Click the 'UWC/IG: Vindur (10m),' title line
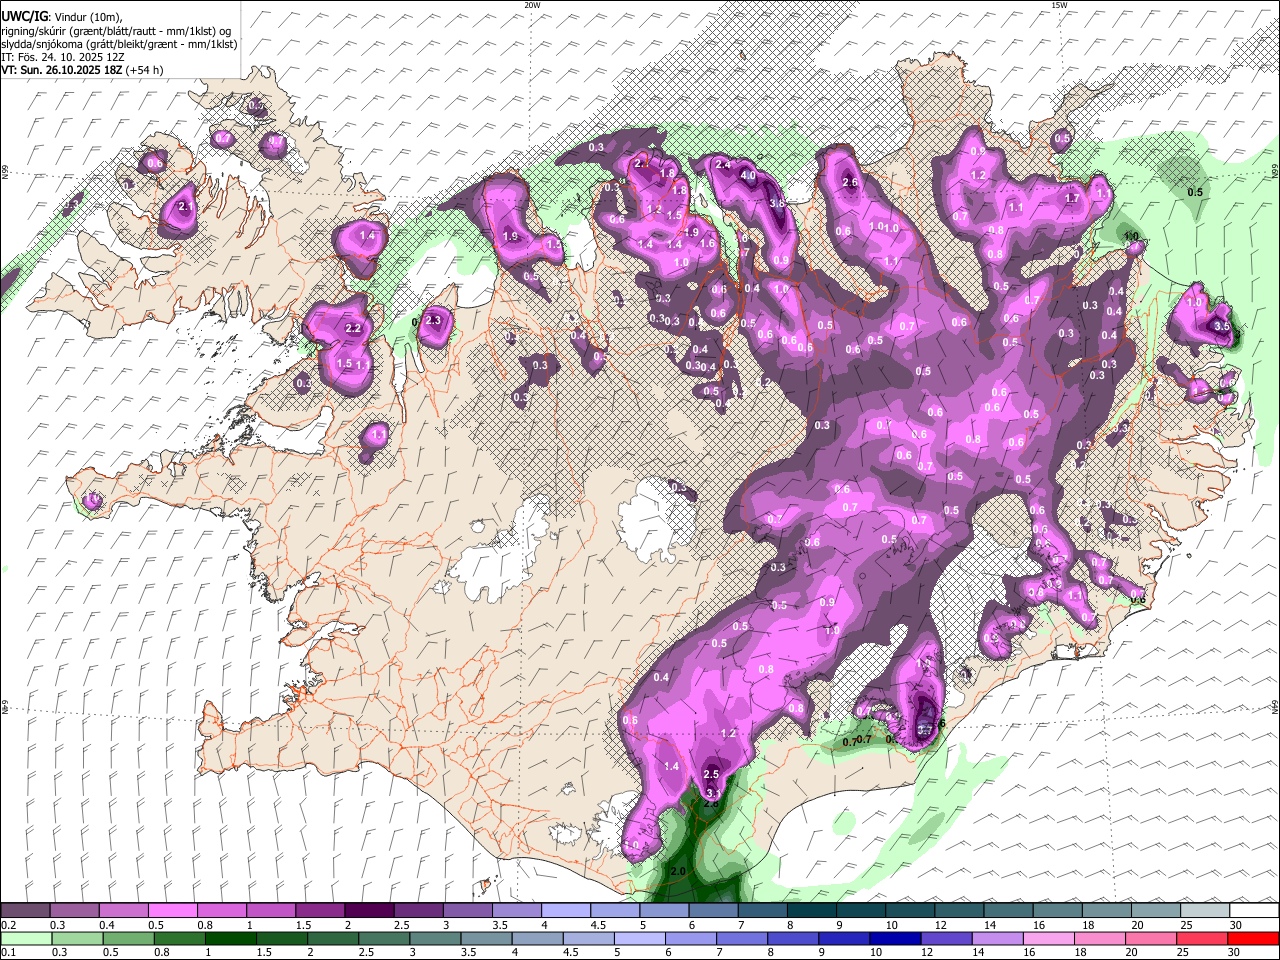The image size is (1280, 960). click(61, 17)
